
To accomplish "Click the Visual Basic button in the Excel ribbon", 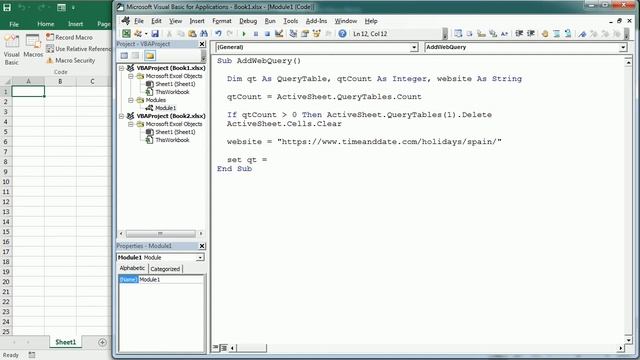I will point(11,50).
